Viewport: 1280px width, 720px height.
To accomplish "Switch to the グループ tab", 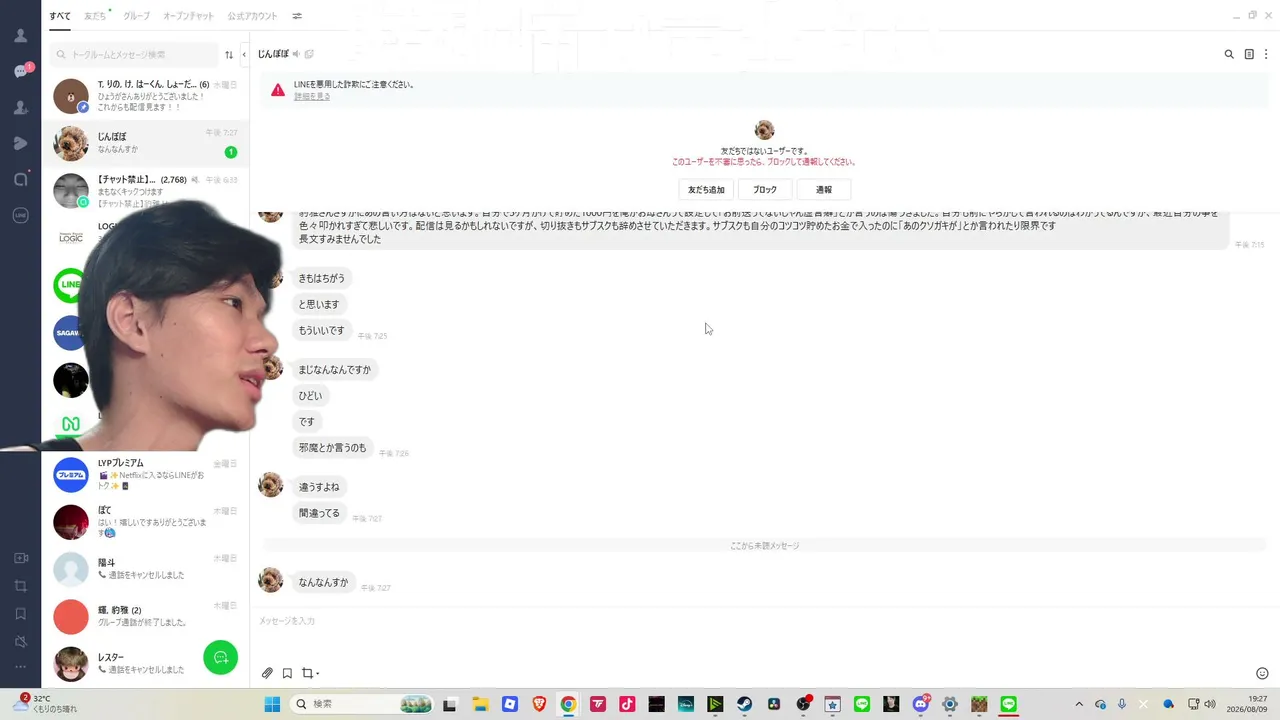I will coord(136,16).
